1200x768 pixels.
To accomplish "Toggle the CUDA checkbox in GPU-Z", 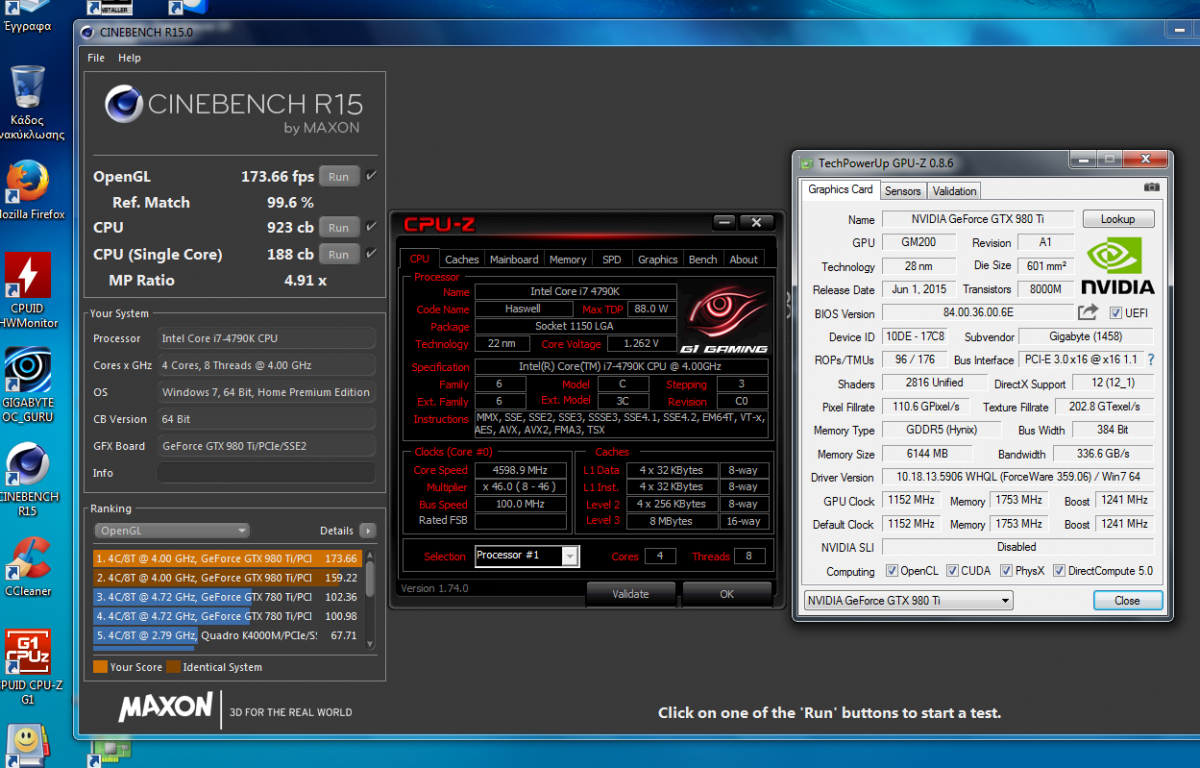I will coord(951,571).
